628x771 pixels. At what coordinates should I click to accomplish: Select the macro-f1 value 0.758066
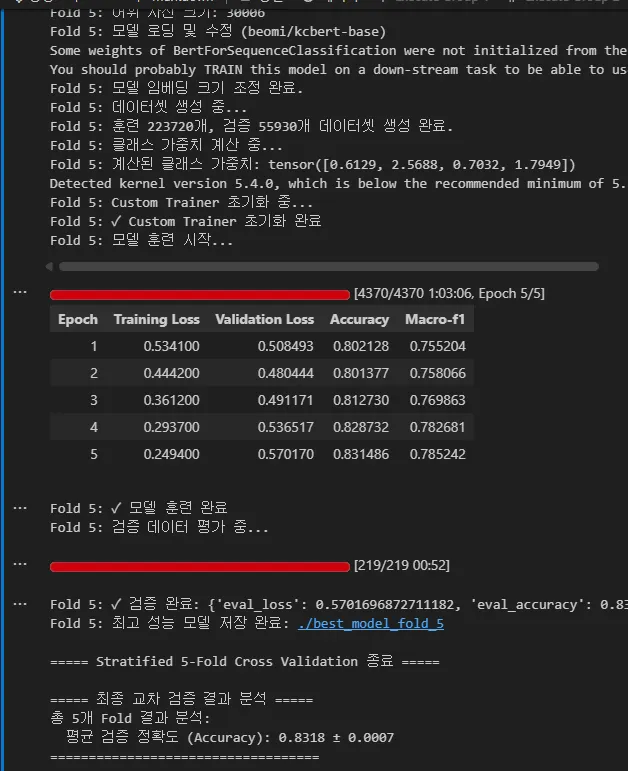(438, 373)
